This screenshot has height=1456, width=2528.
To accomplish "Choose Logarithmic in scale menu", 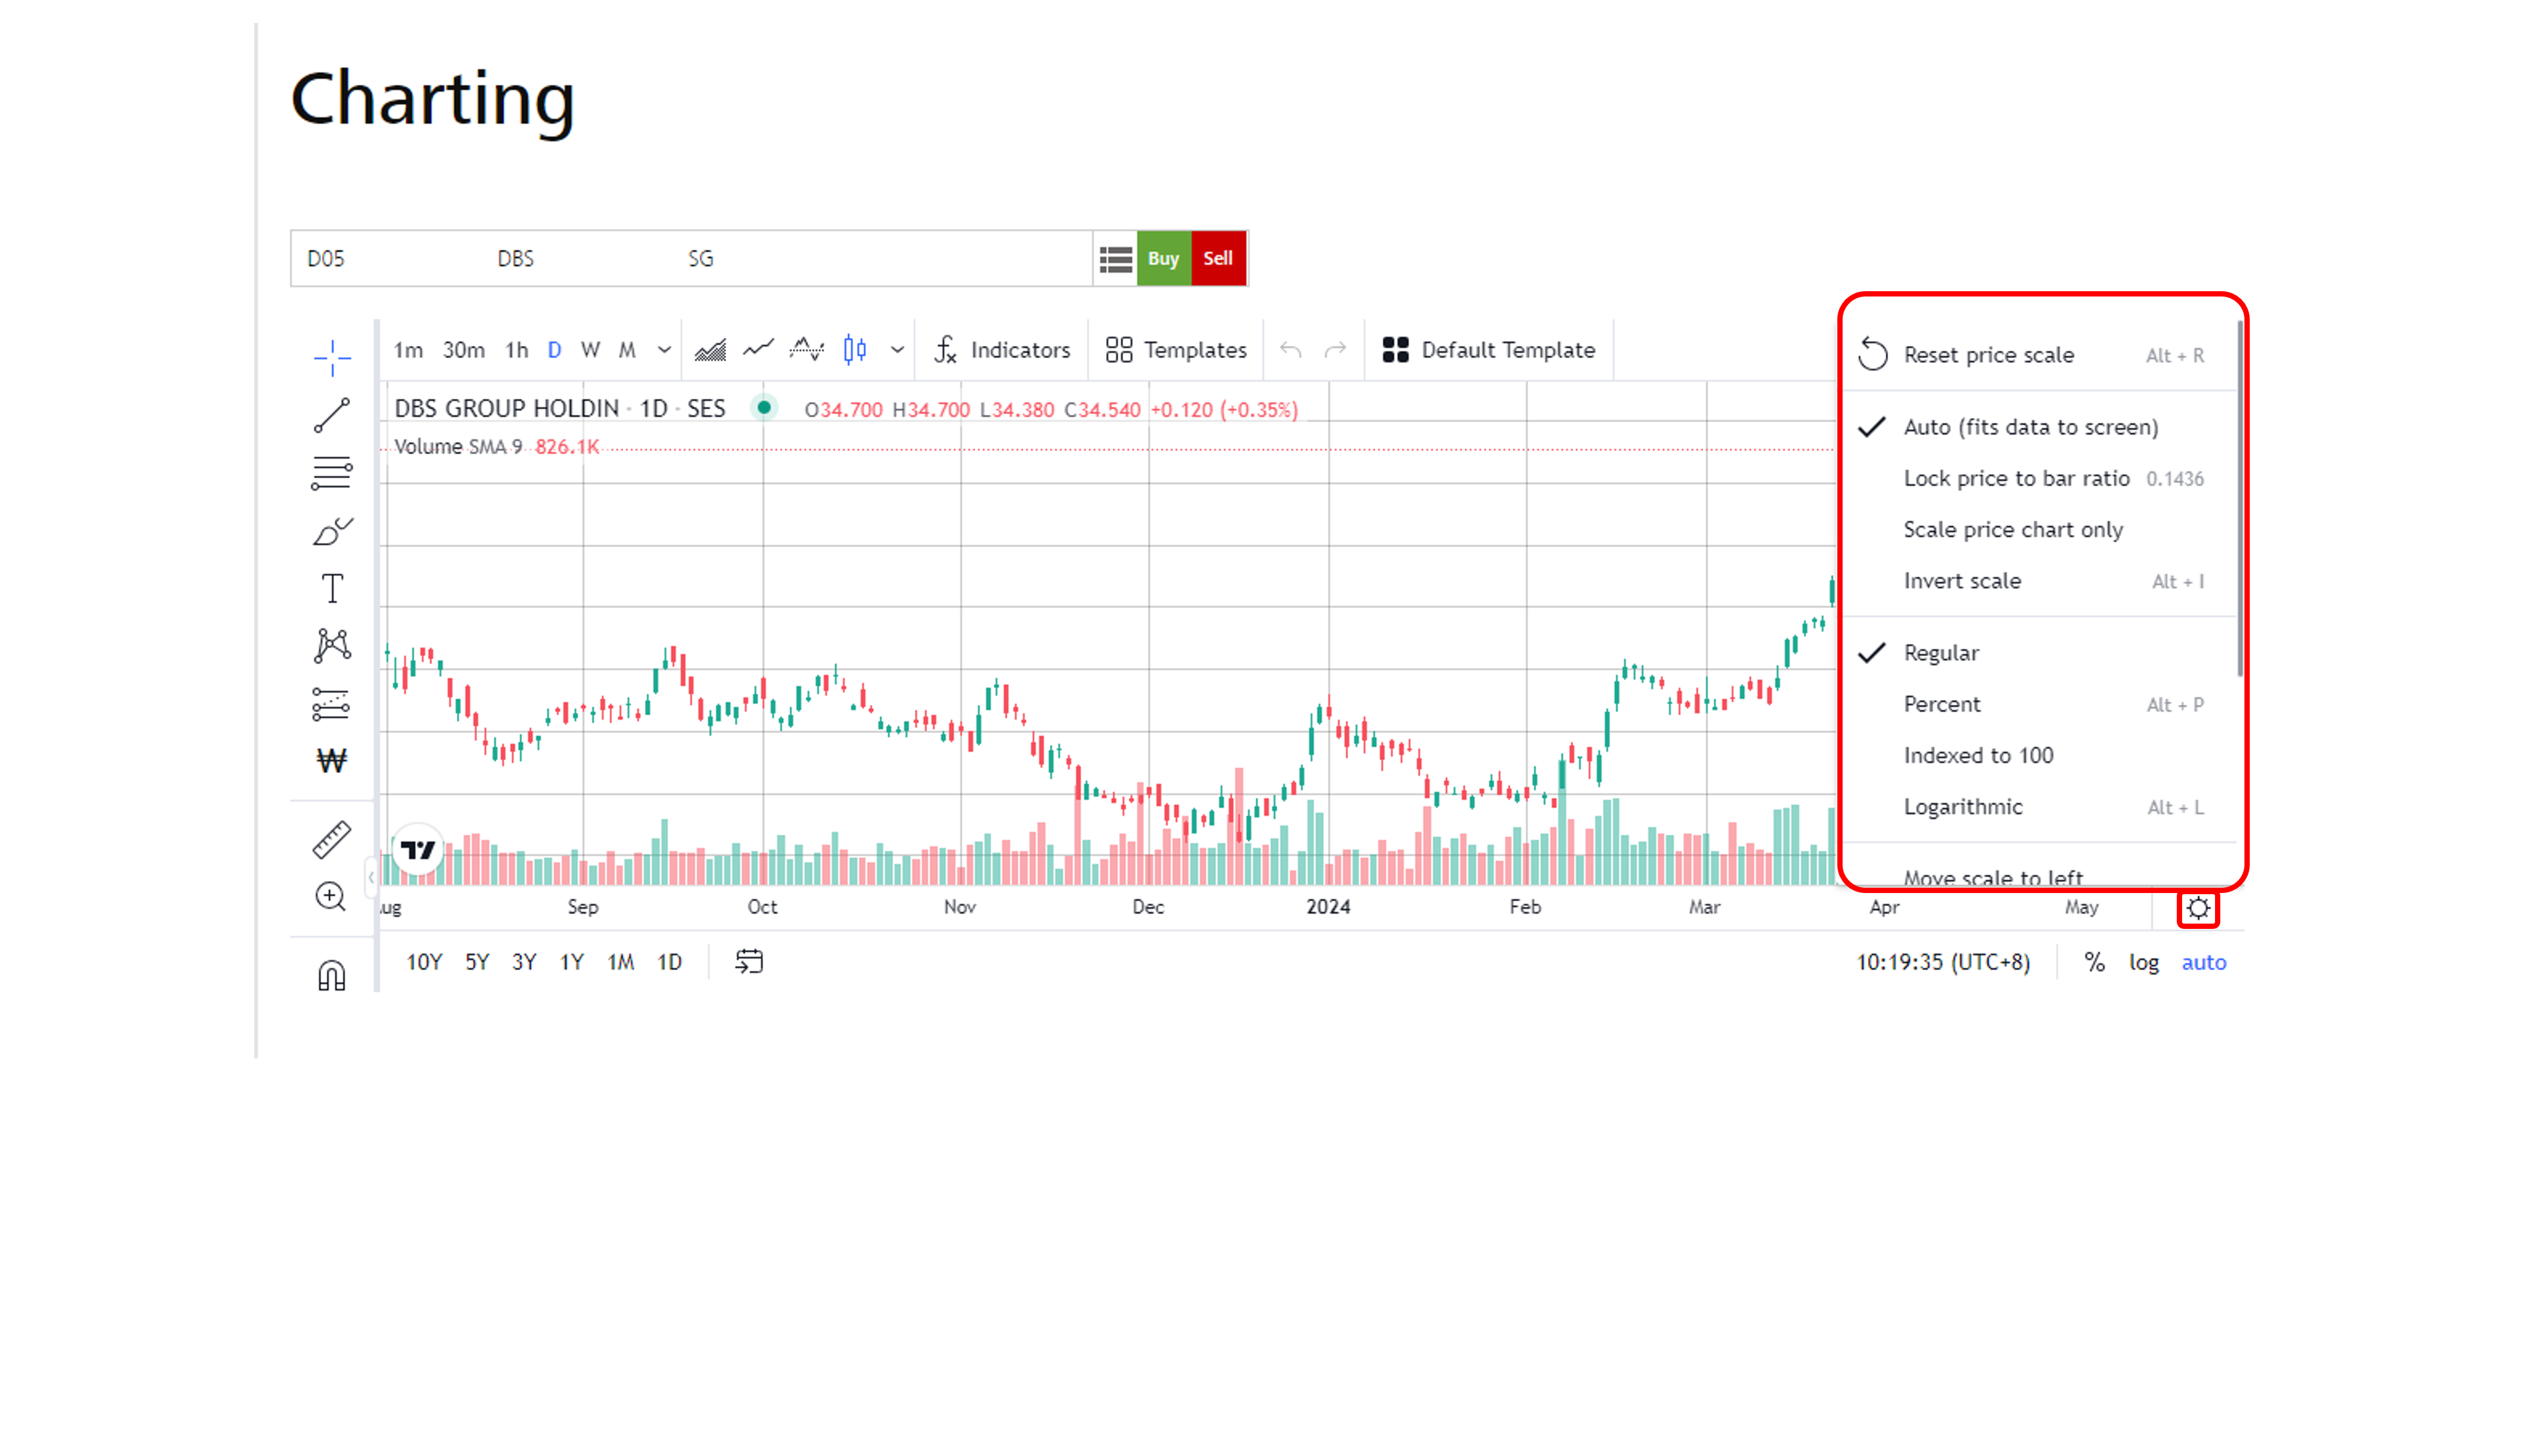I will (x=1963, y=807).
